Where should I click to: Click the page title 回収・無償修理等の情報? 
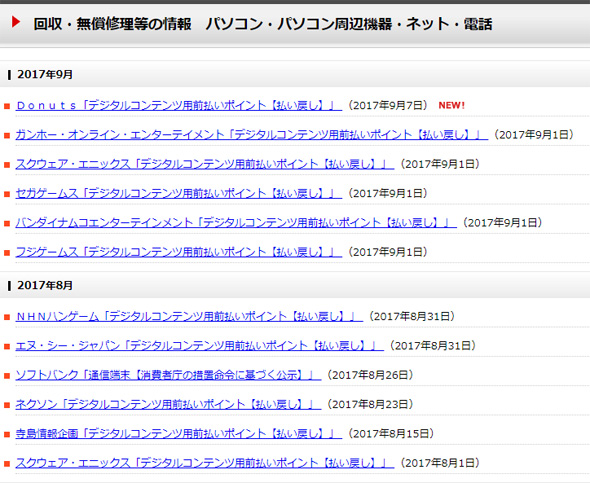pyautogui.click(x=112, y=24)
